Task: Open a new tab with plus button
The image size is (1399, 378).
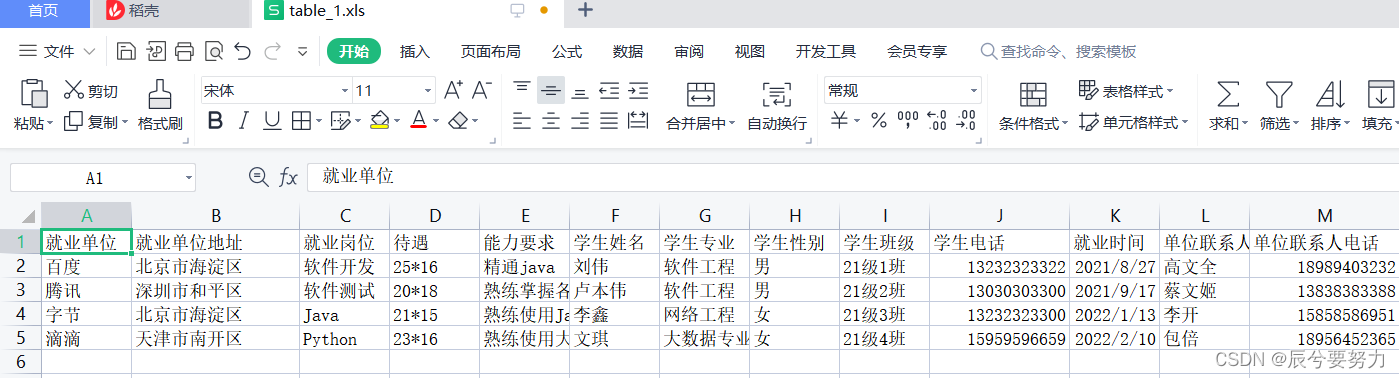Action: (585, 11)
